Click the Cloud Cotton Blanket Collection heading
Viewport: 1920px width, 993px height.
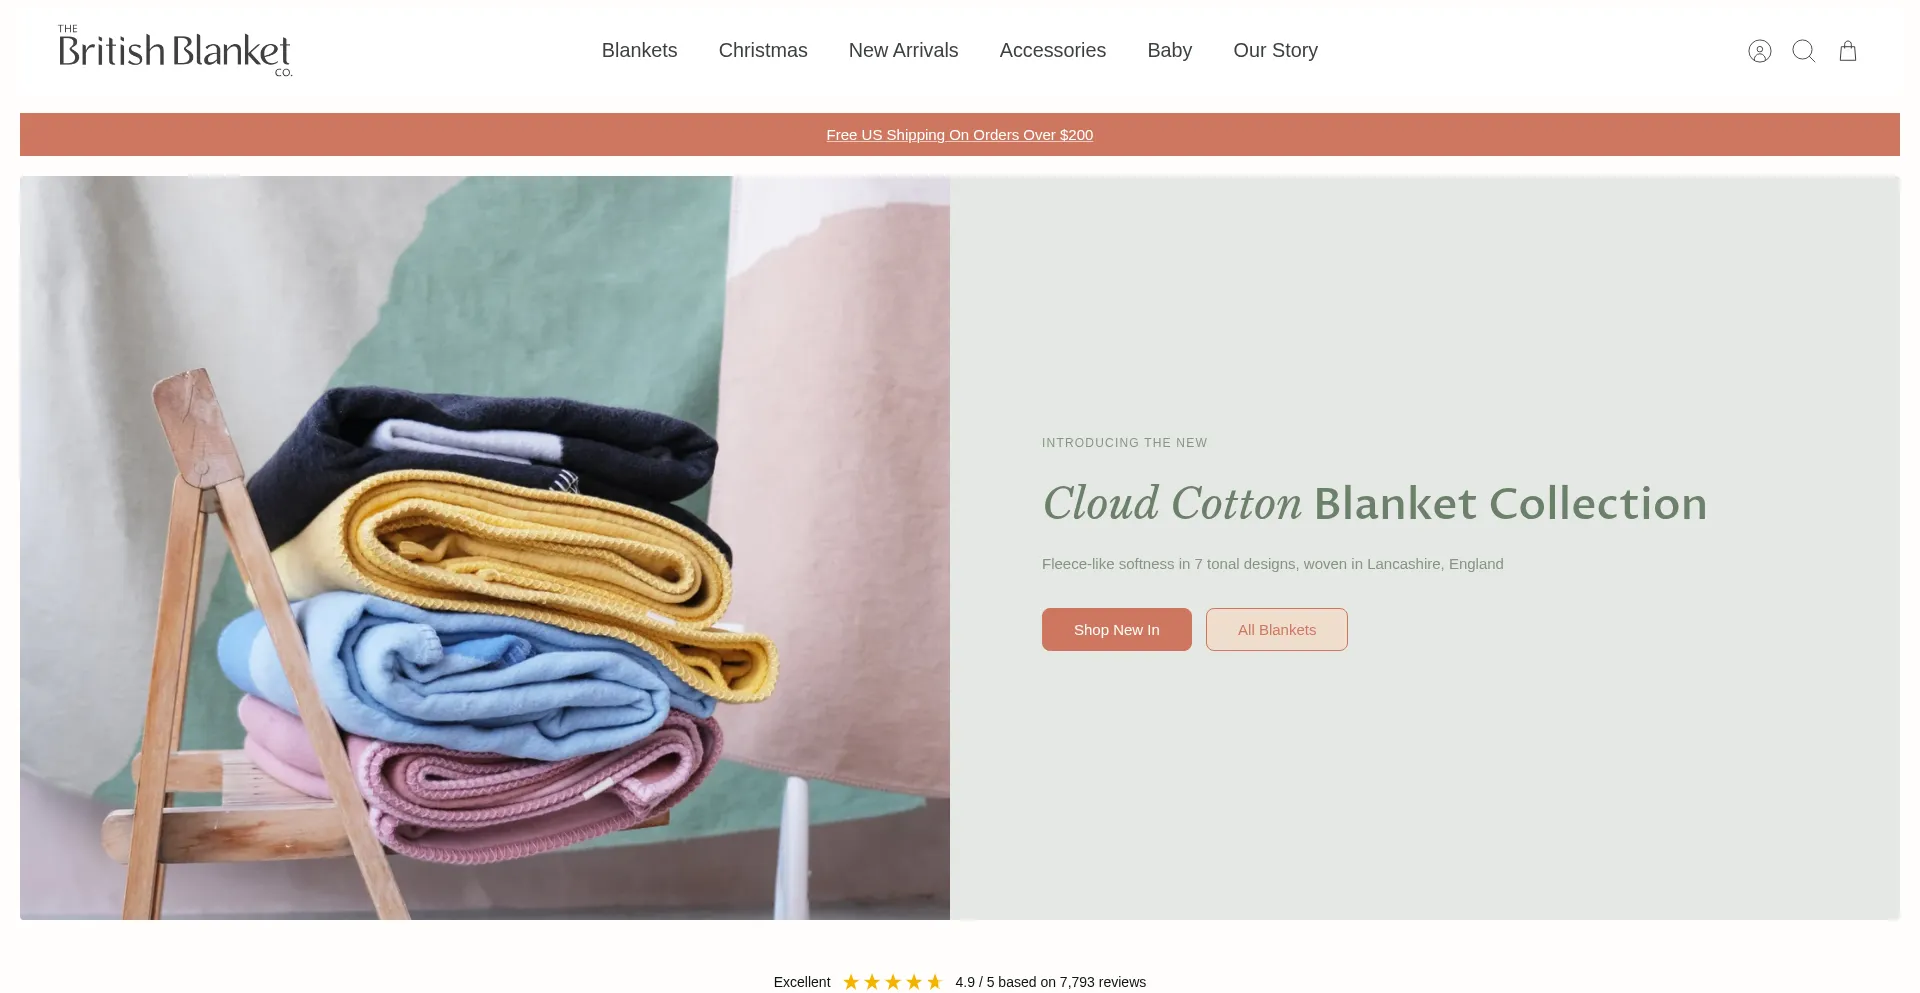click(1374, 503)
